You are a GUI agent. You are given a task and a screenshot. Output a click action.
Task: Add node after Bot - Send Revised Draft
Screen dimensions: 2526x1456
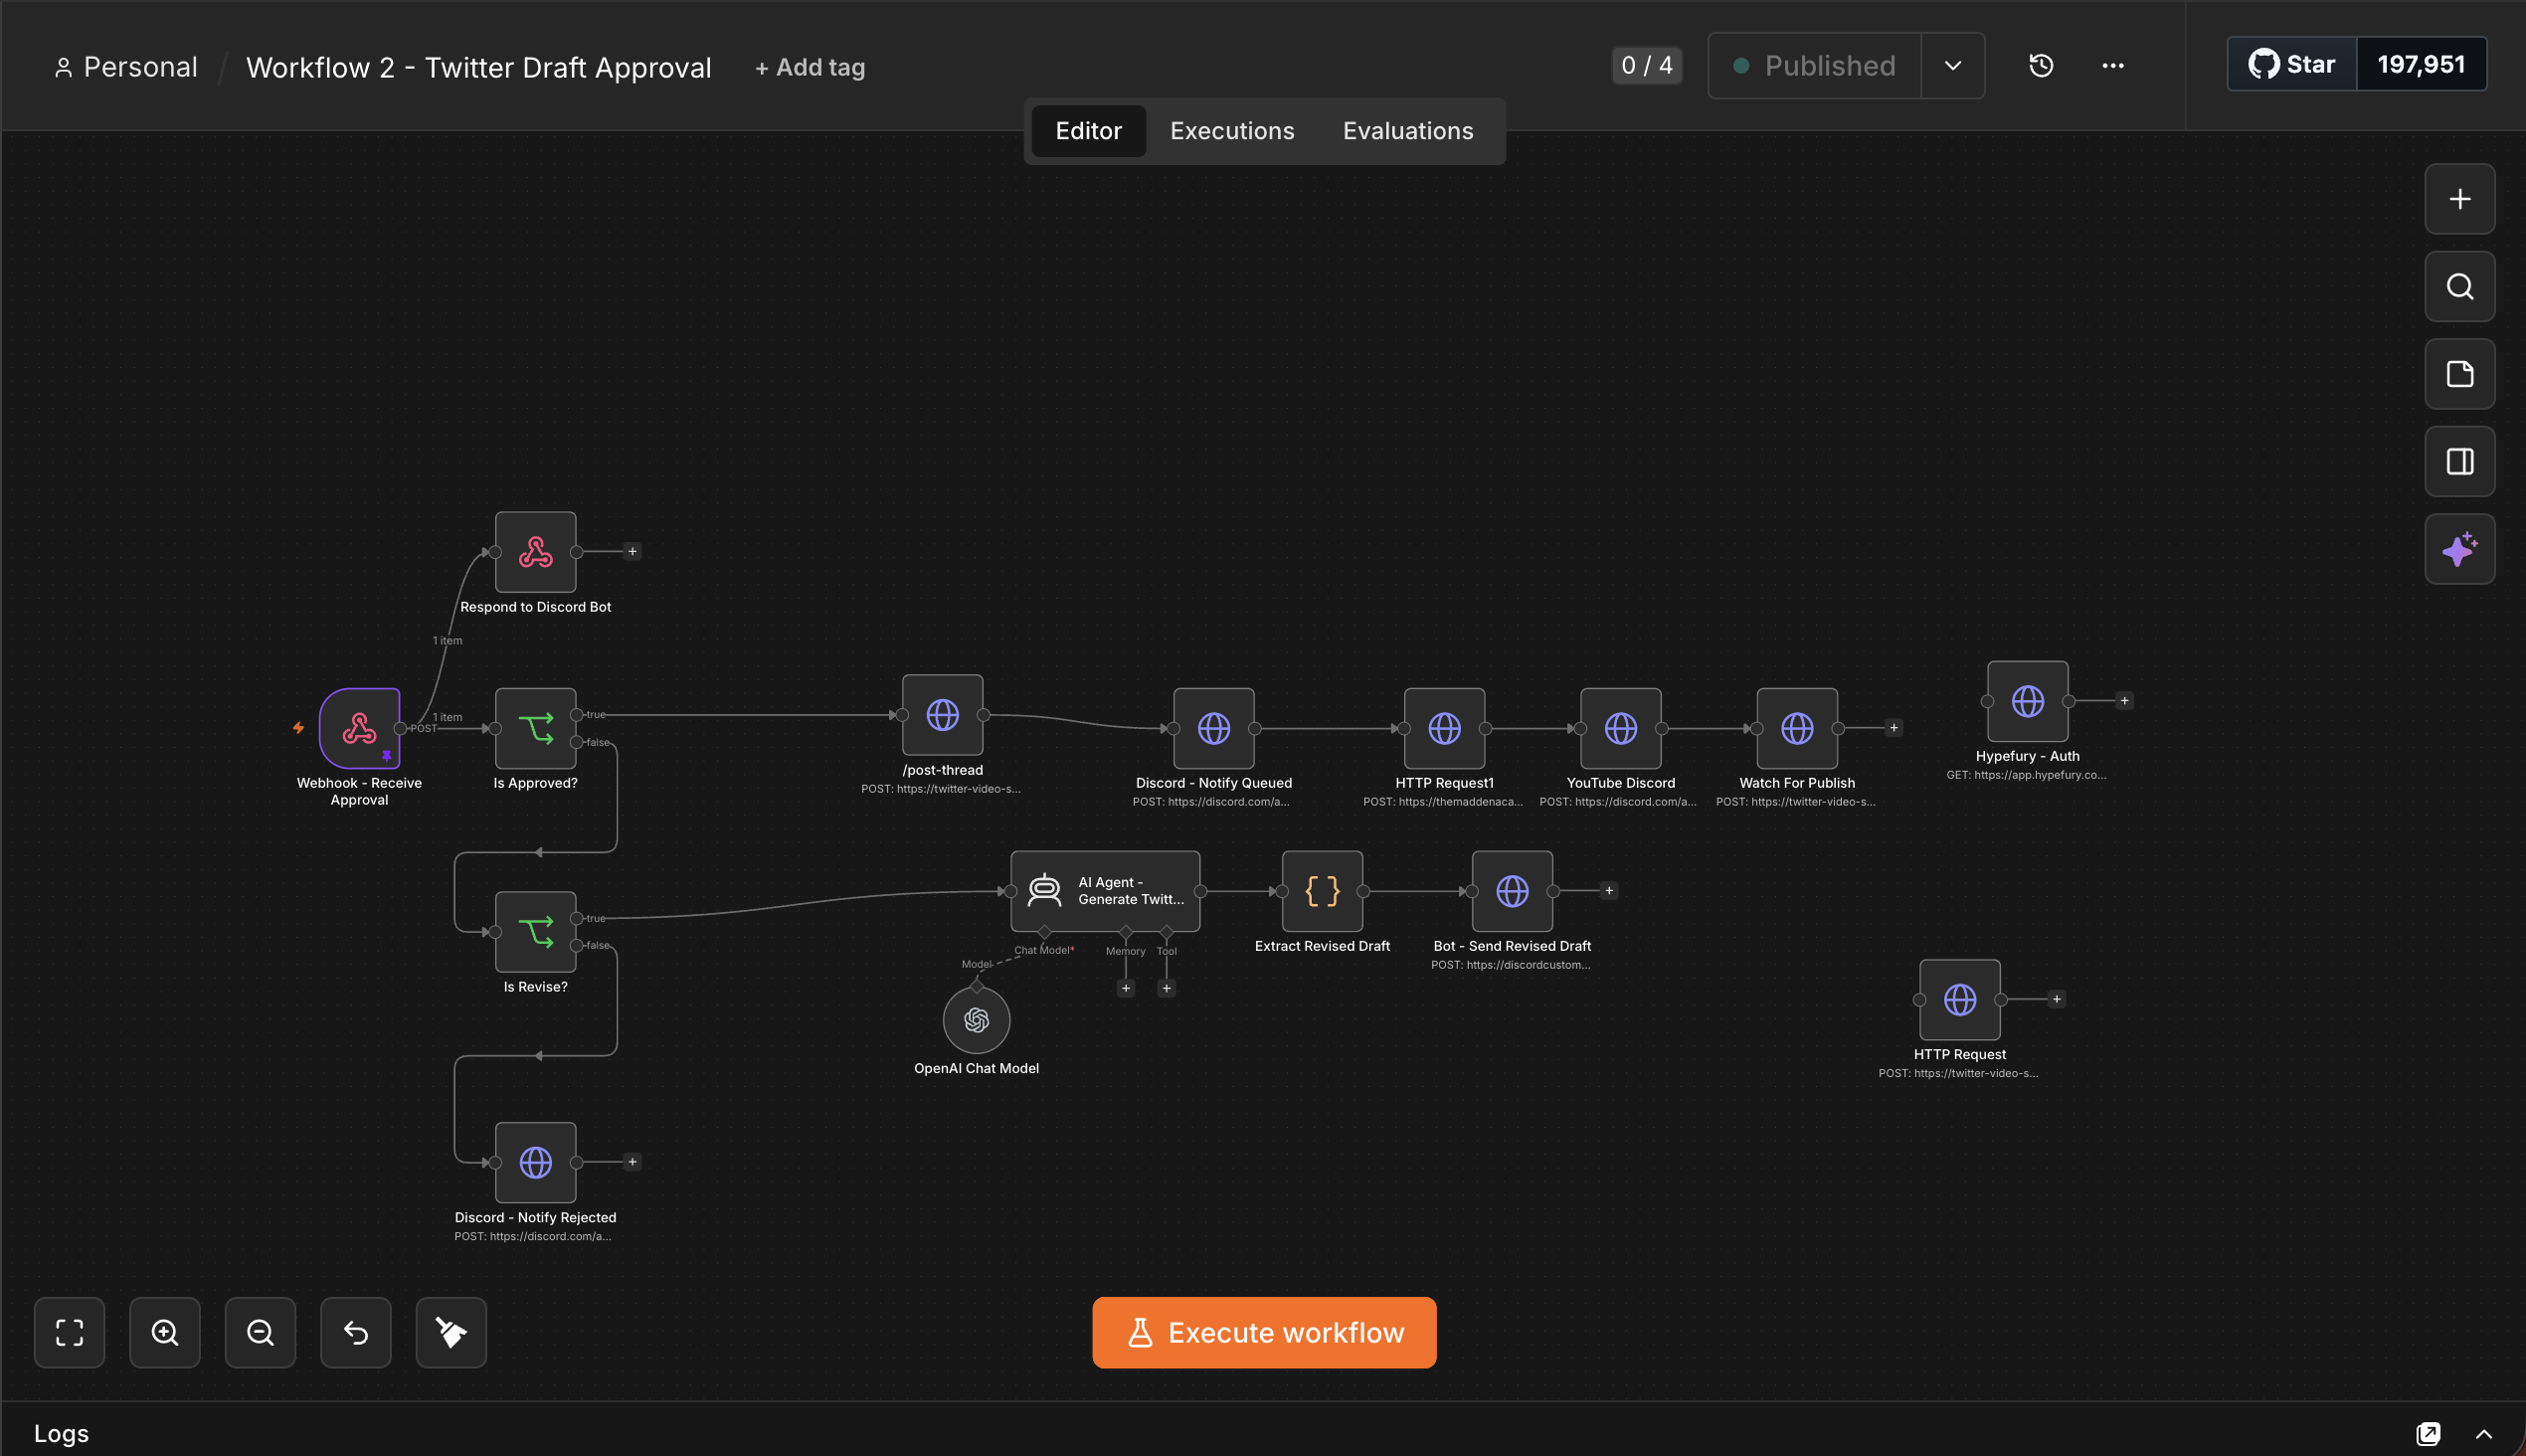1608,891
